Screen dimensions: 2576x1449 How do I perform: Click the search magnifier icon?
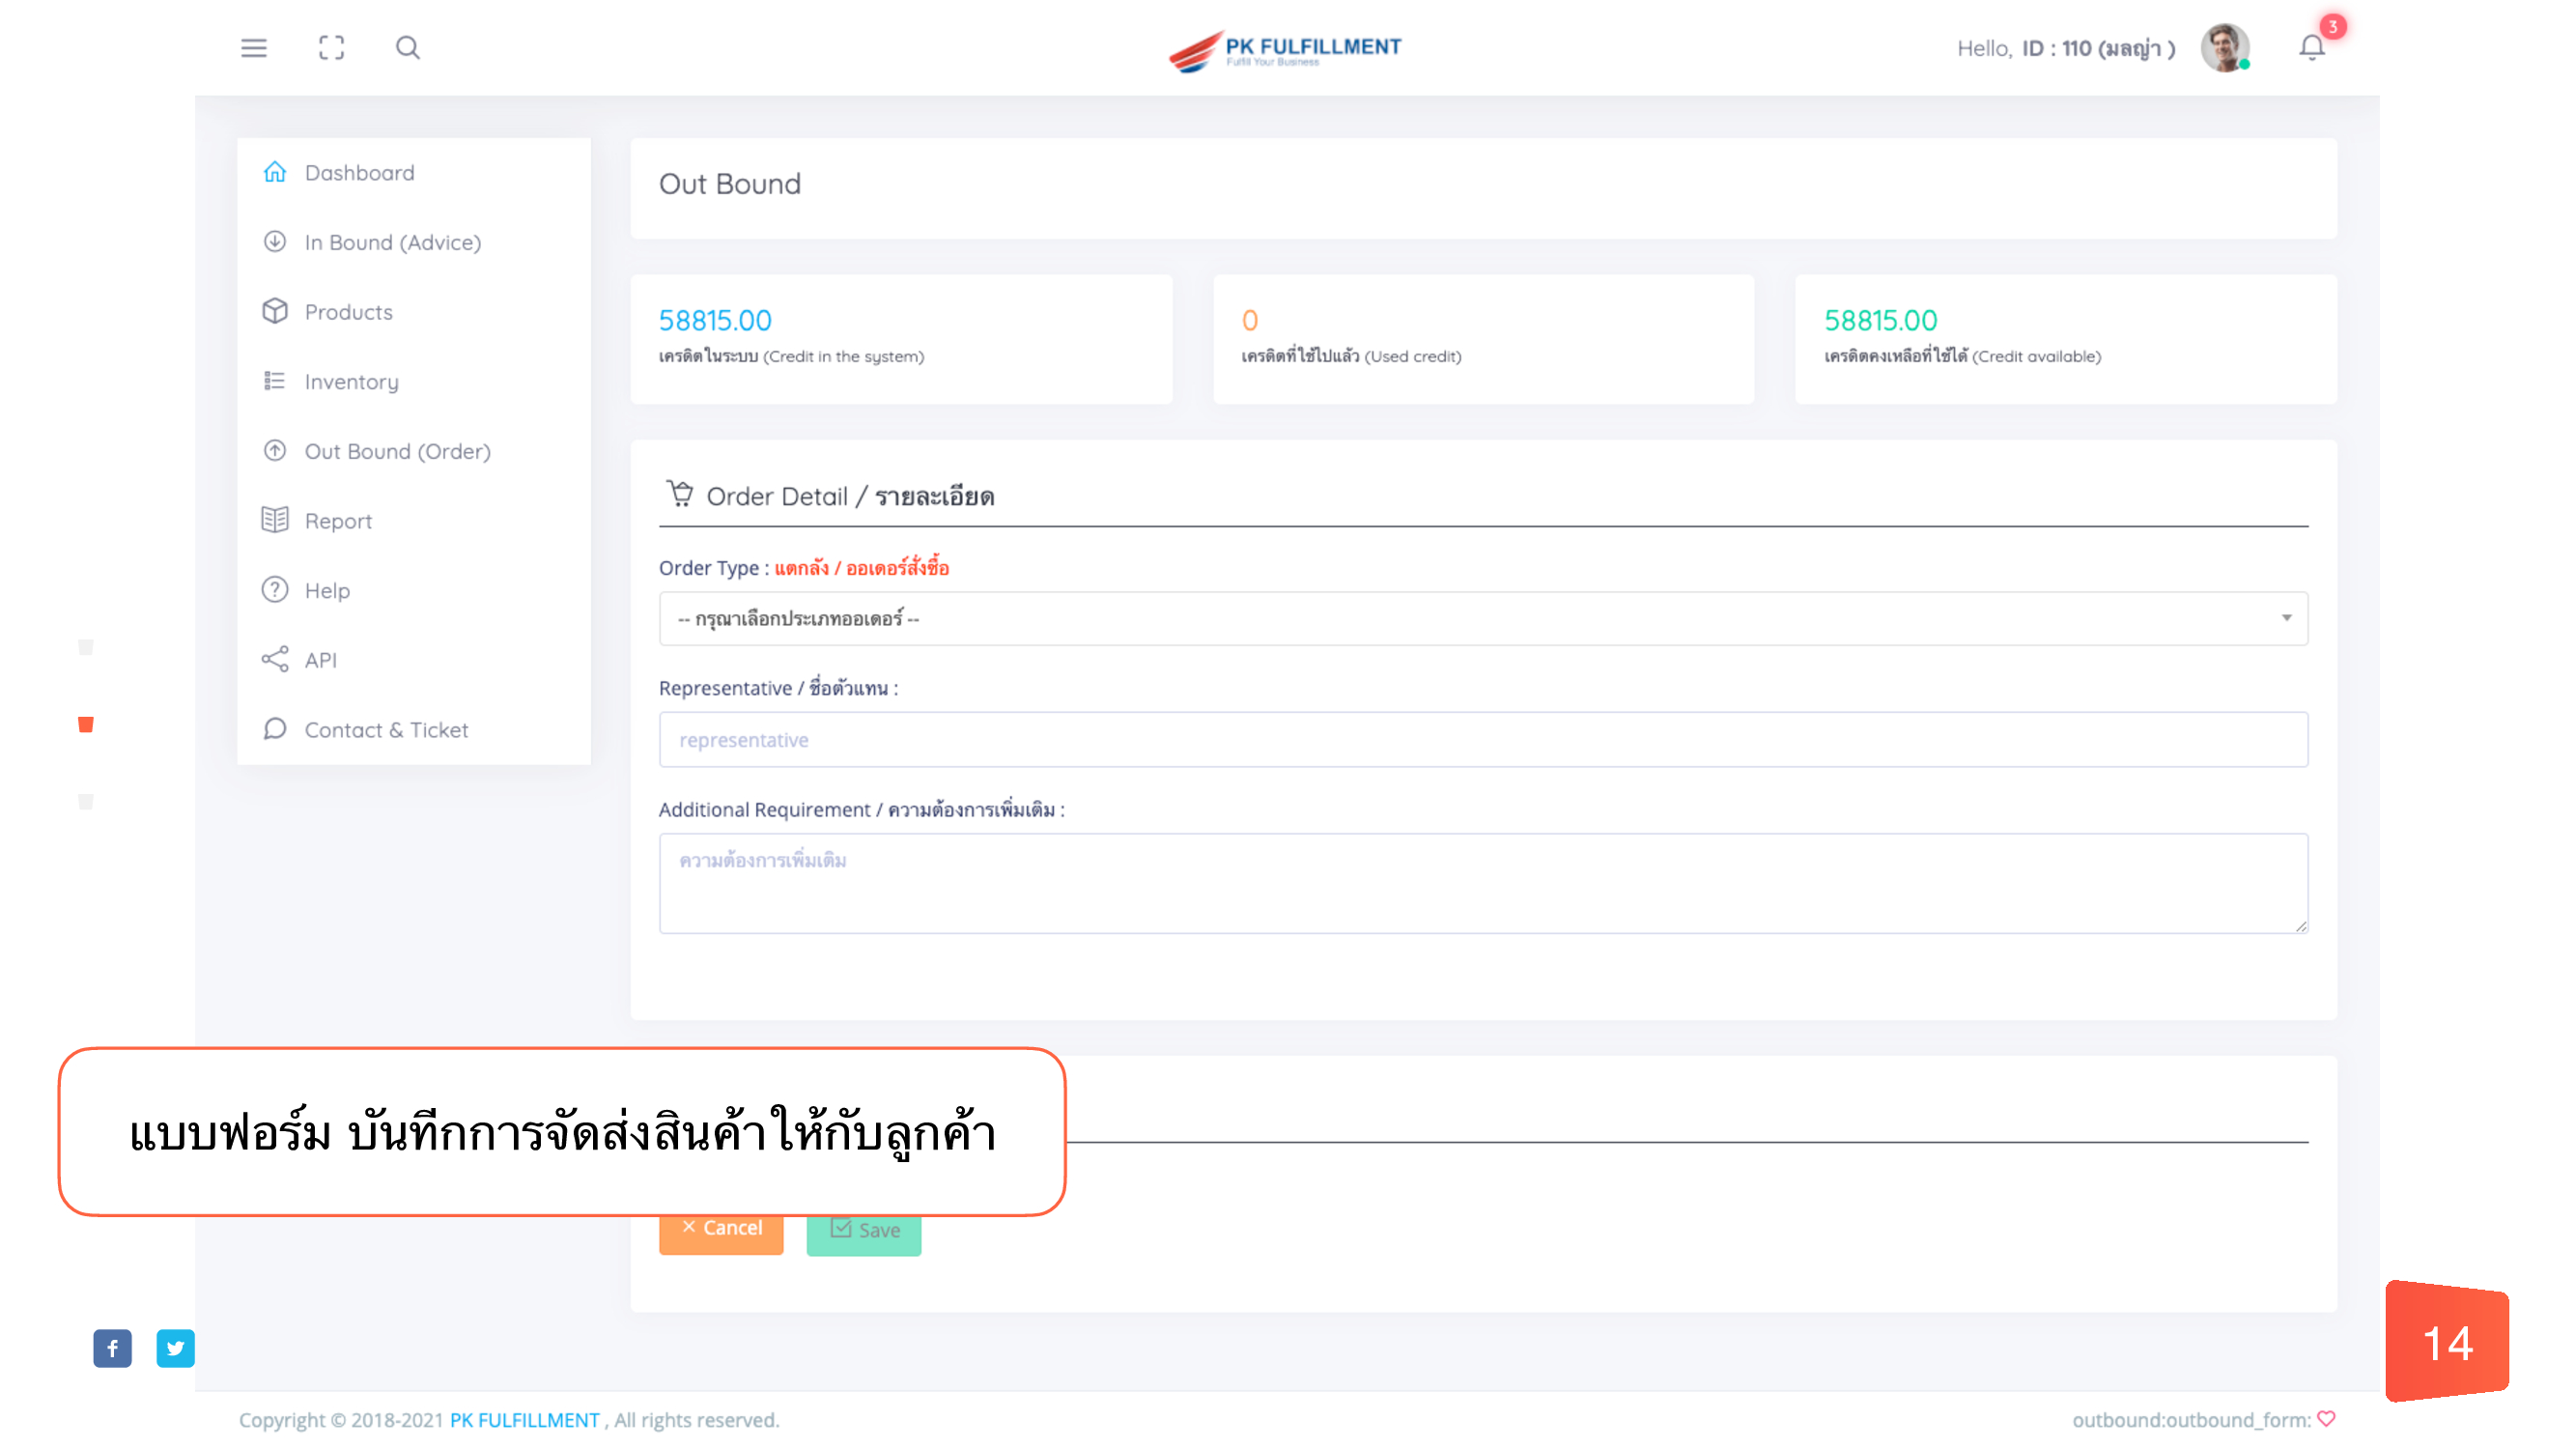407,48
